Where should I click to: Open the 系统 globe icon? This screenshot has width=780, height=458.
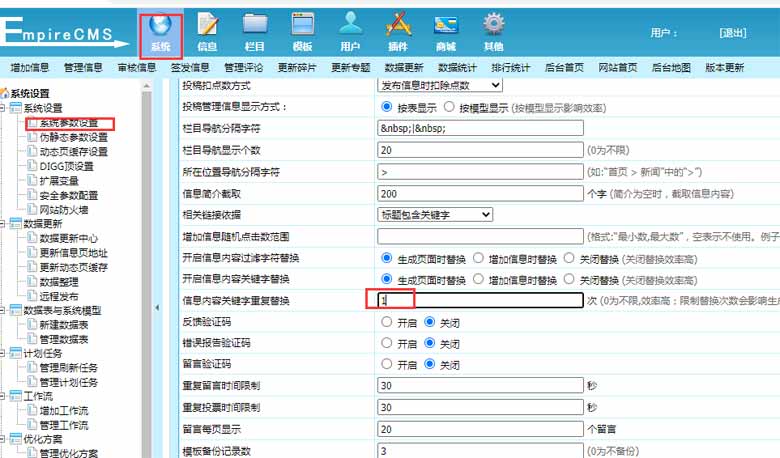(160, 25)
